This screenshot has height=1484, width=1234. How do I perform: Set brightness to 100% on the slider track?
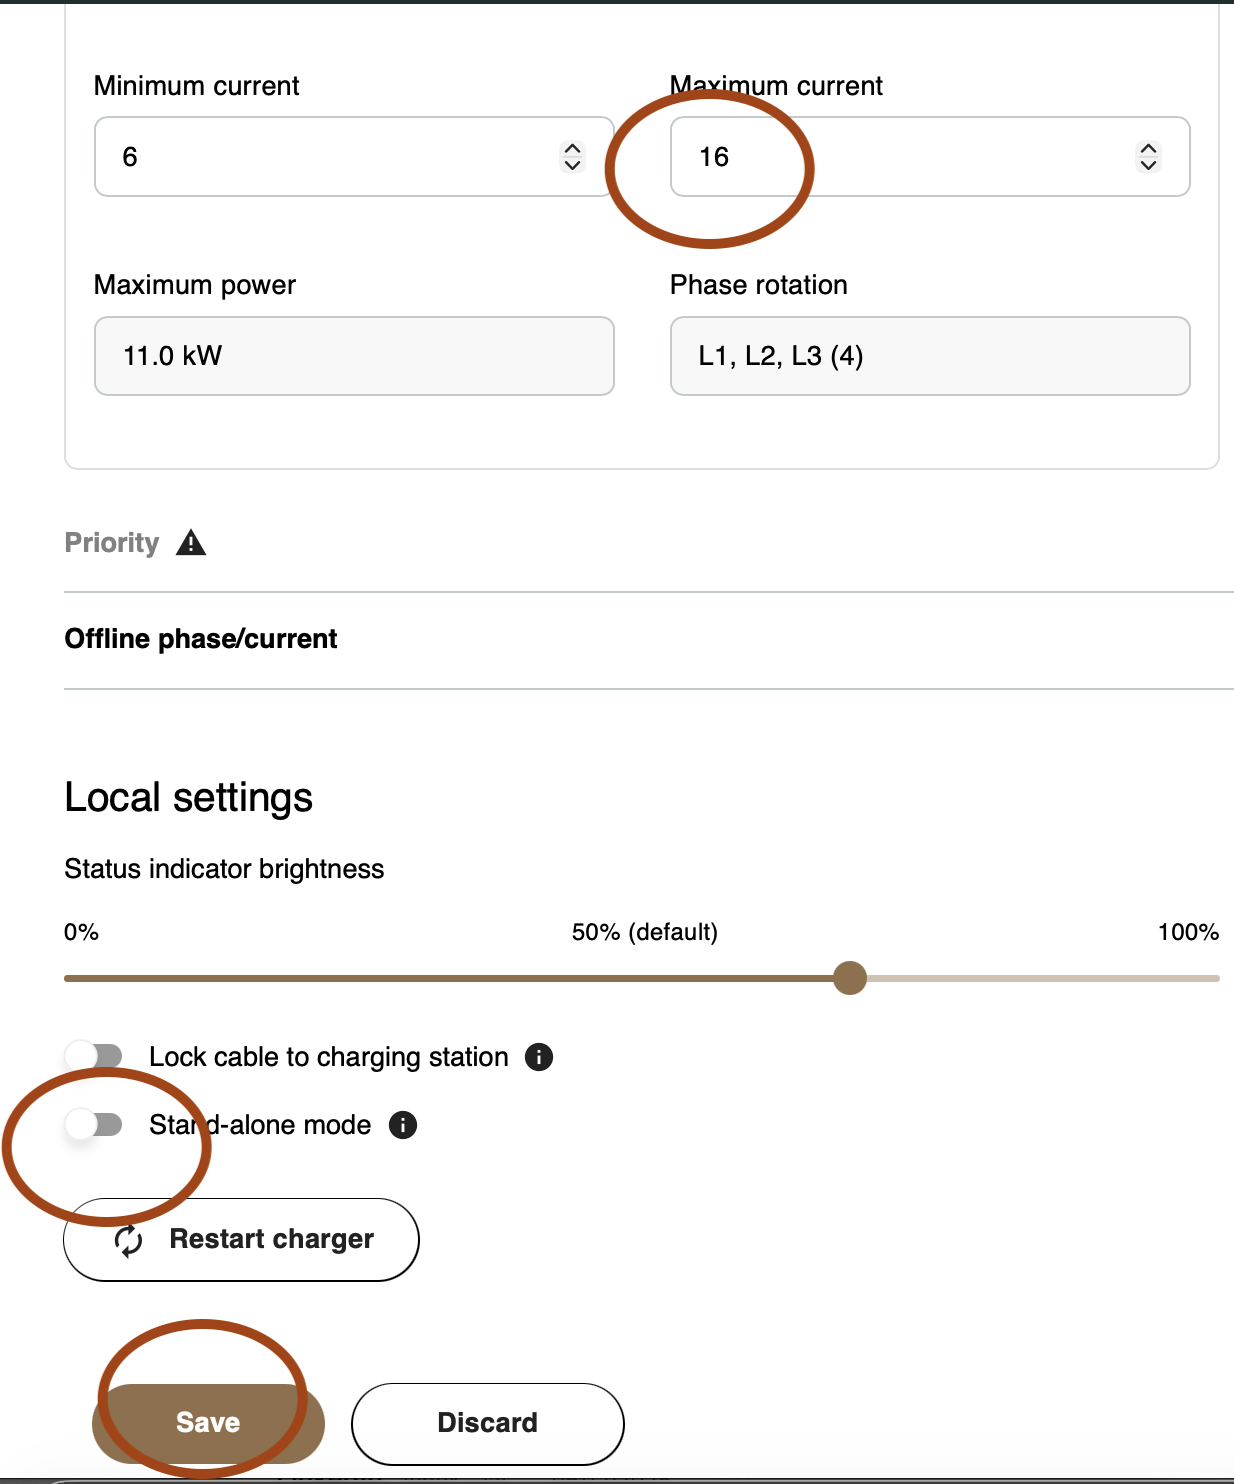coord(1216,978)
